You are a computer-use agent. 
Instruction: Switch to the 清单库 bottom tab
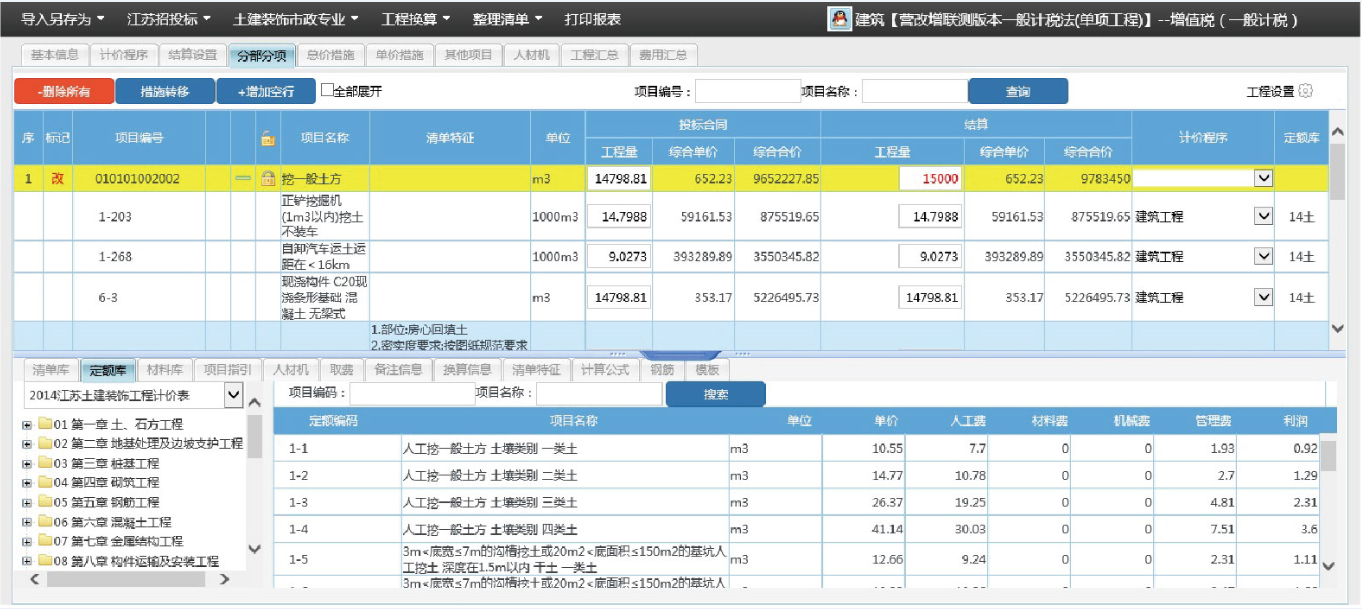[x=51, y=370]
